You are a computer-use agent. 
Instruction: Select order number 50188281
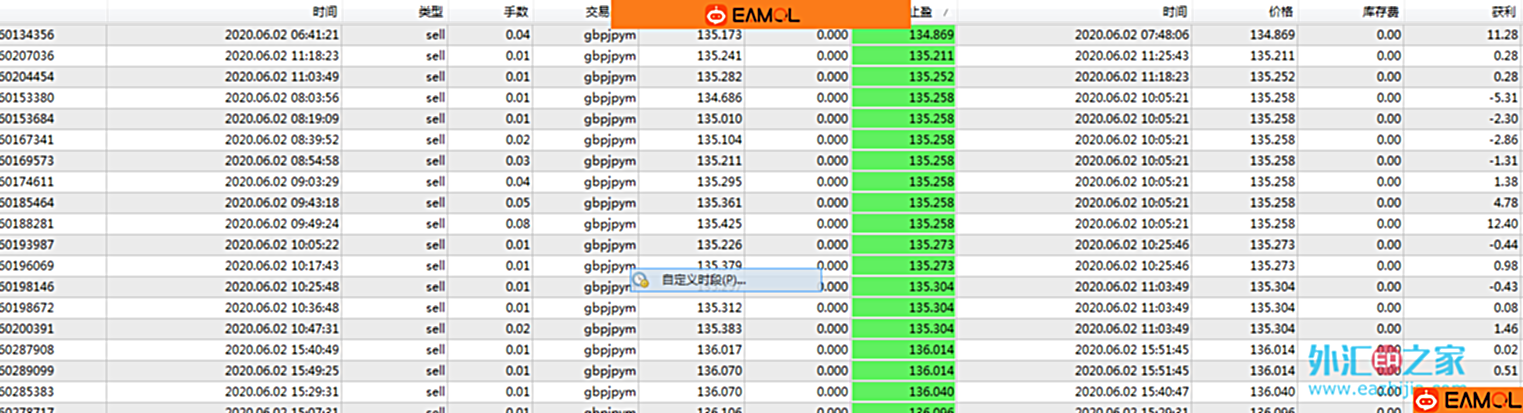click(27, 223)
